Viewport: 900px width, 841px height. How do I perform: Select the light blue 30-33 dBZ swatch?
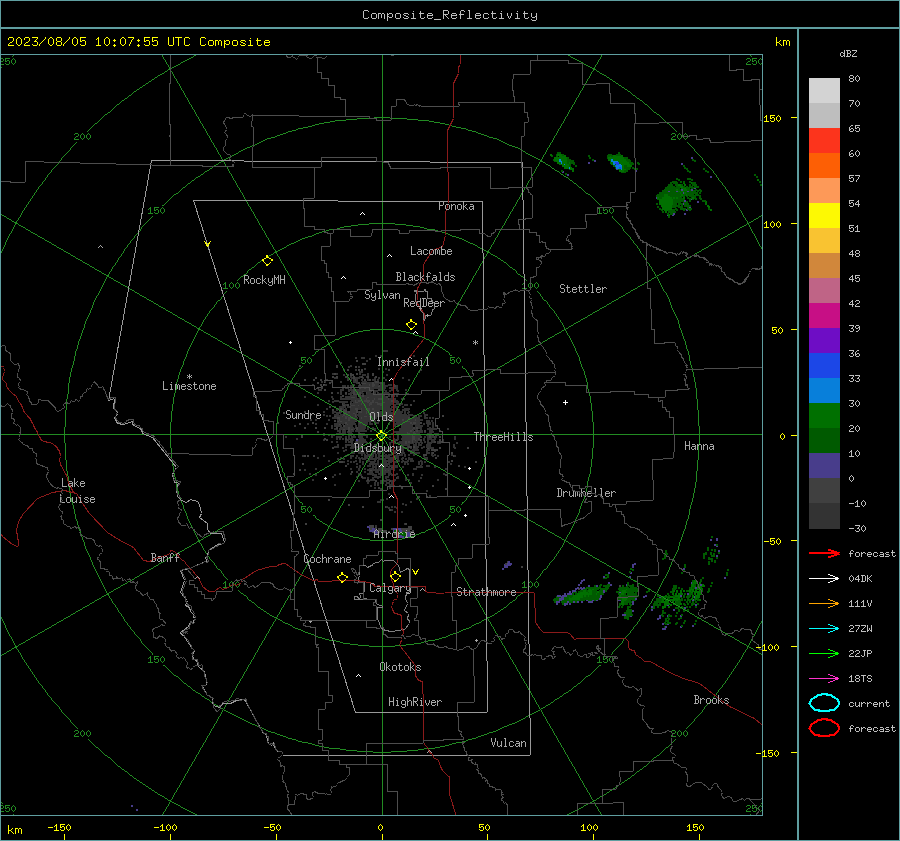(824, 391)
